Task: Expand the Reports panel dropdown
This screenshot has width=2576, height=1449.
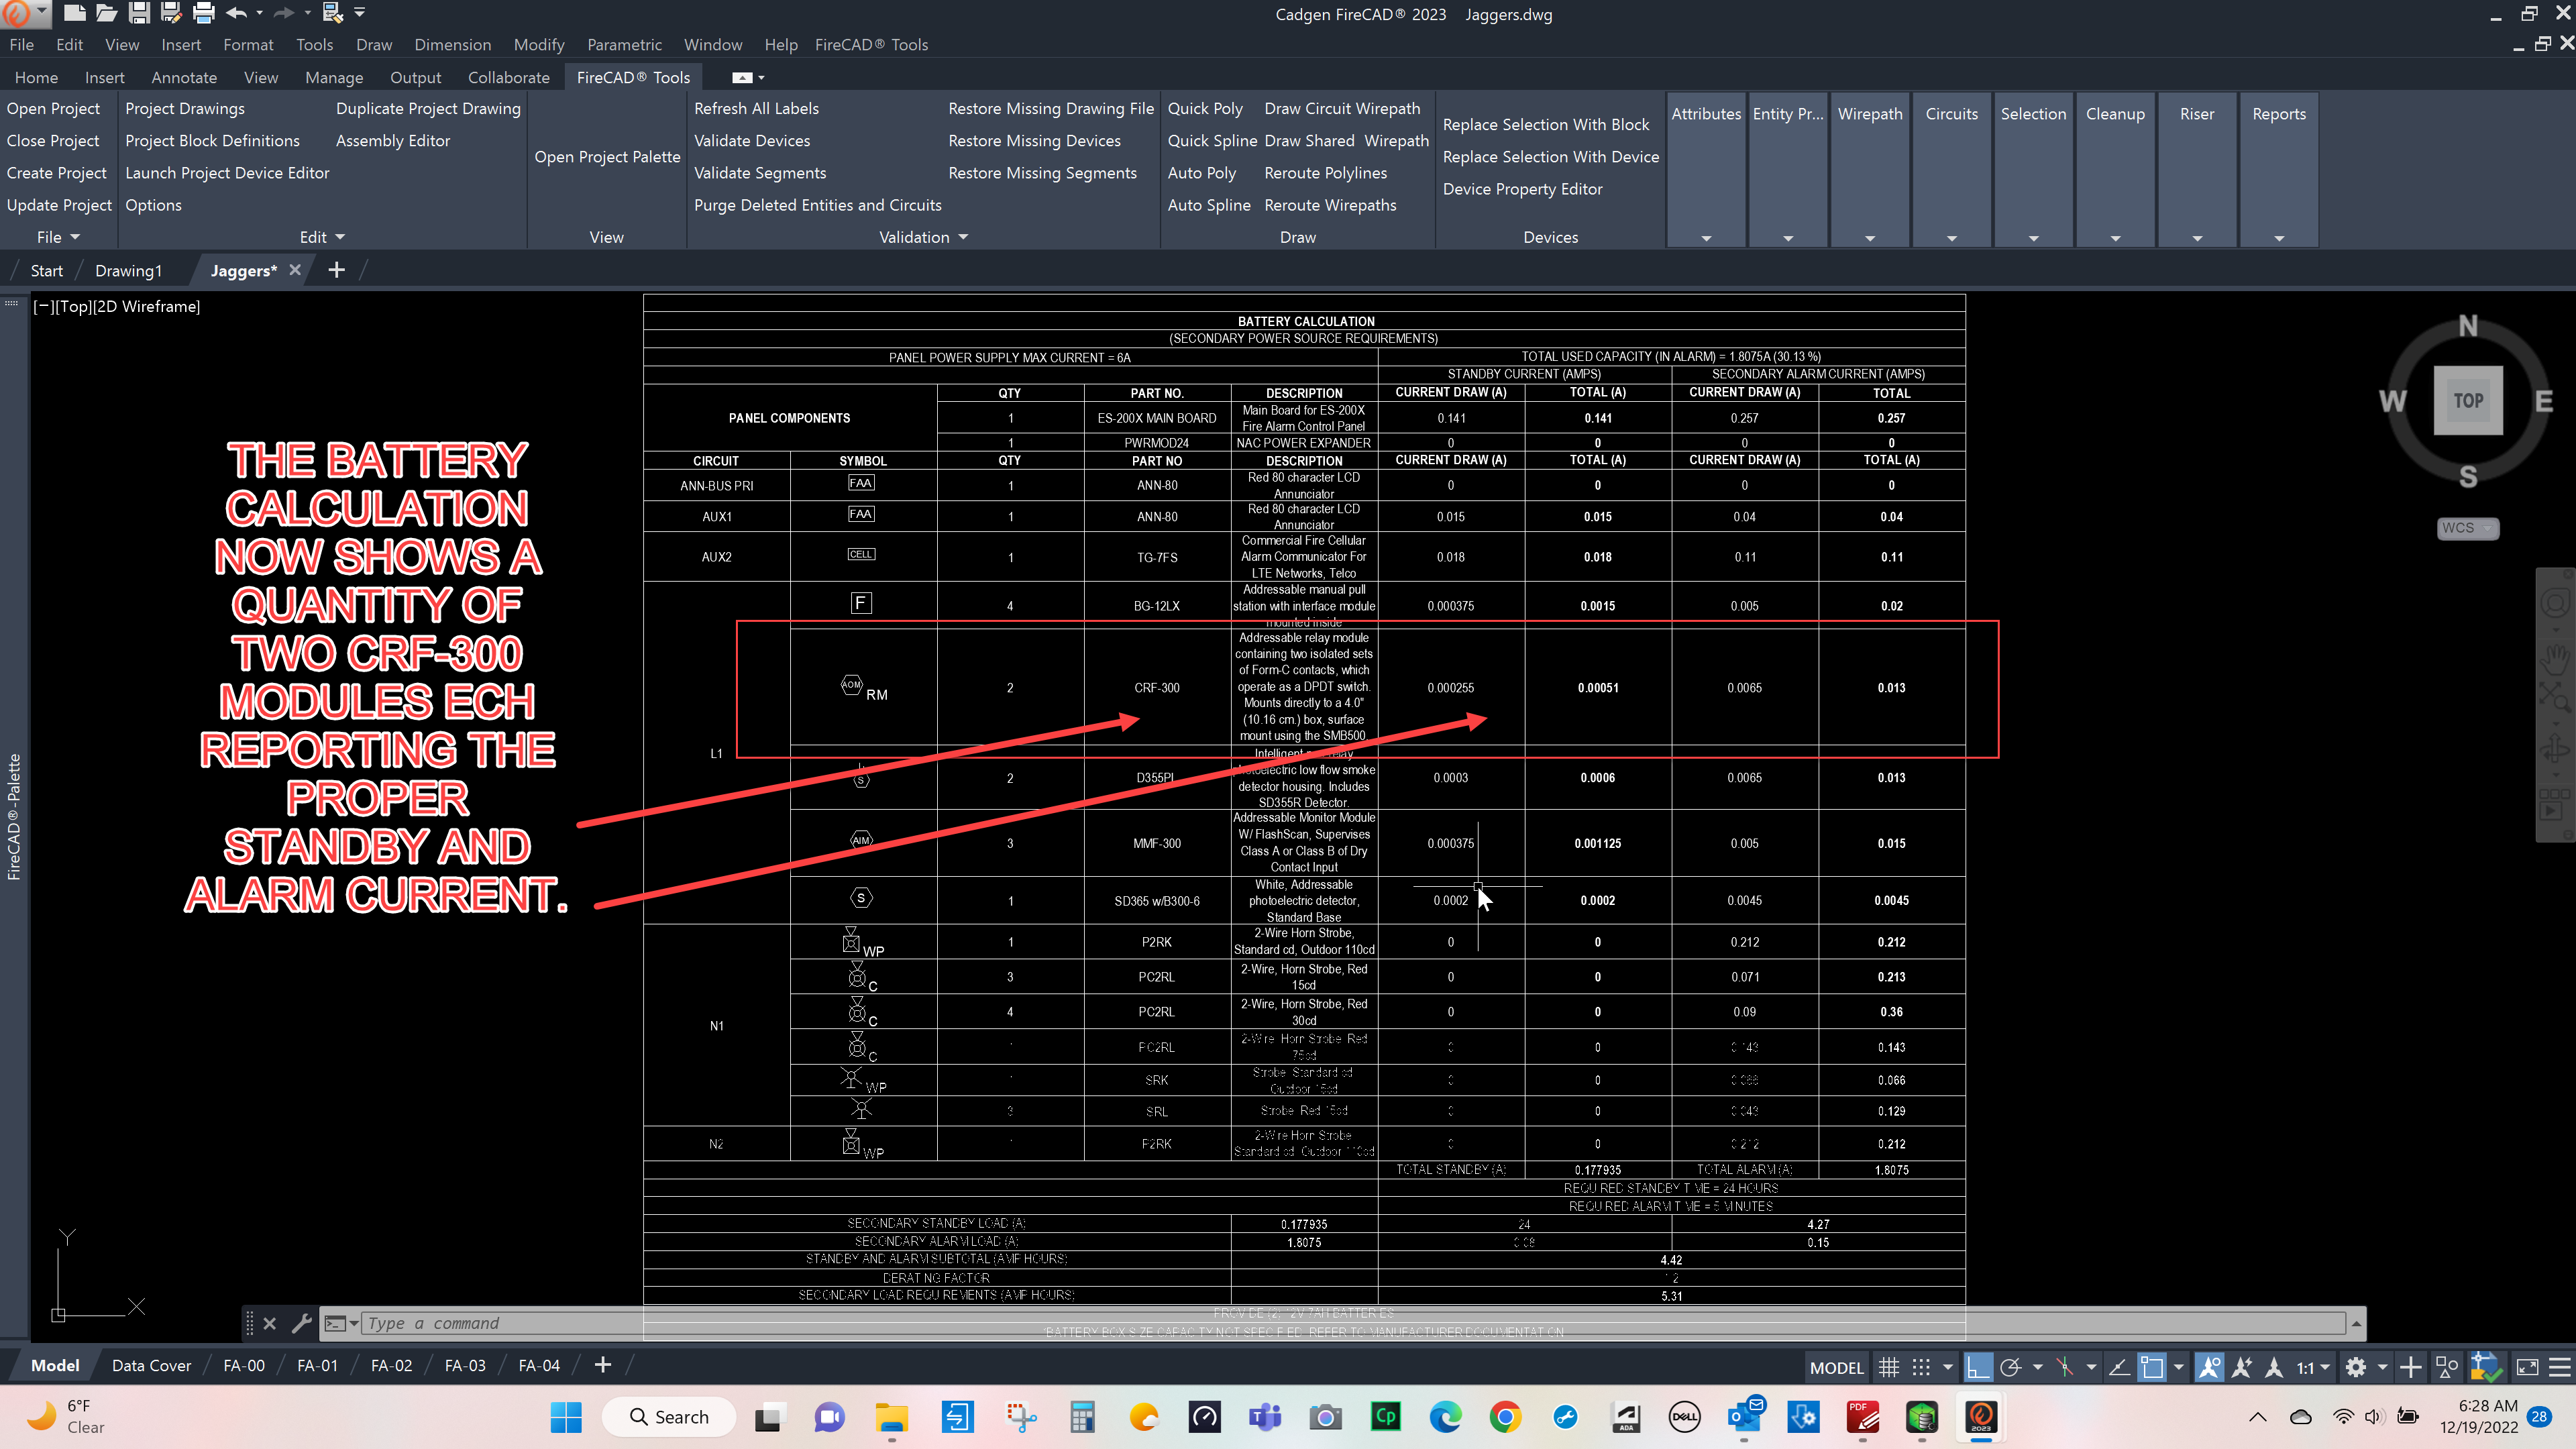Action: tap(2279, 238)
